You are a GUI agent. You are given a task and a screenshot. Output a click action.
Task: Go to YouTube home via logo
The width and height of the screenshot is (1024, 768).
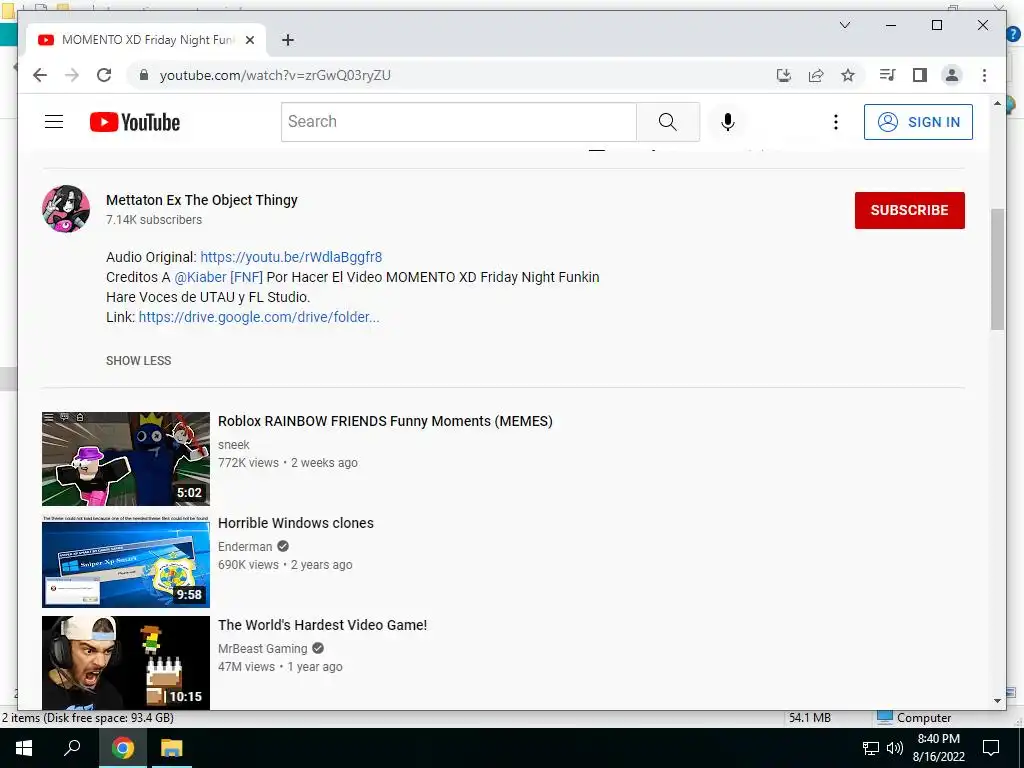point(135,122)
